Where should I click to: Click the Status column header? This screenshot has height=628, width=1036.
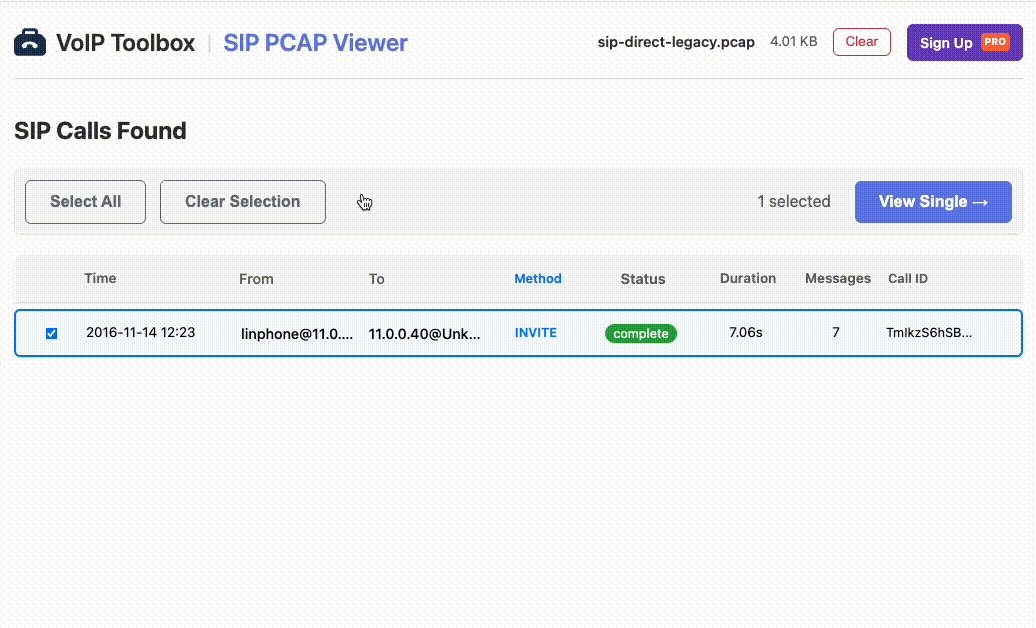(x=643, y=279)
